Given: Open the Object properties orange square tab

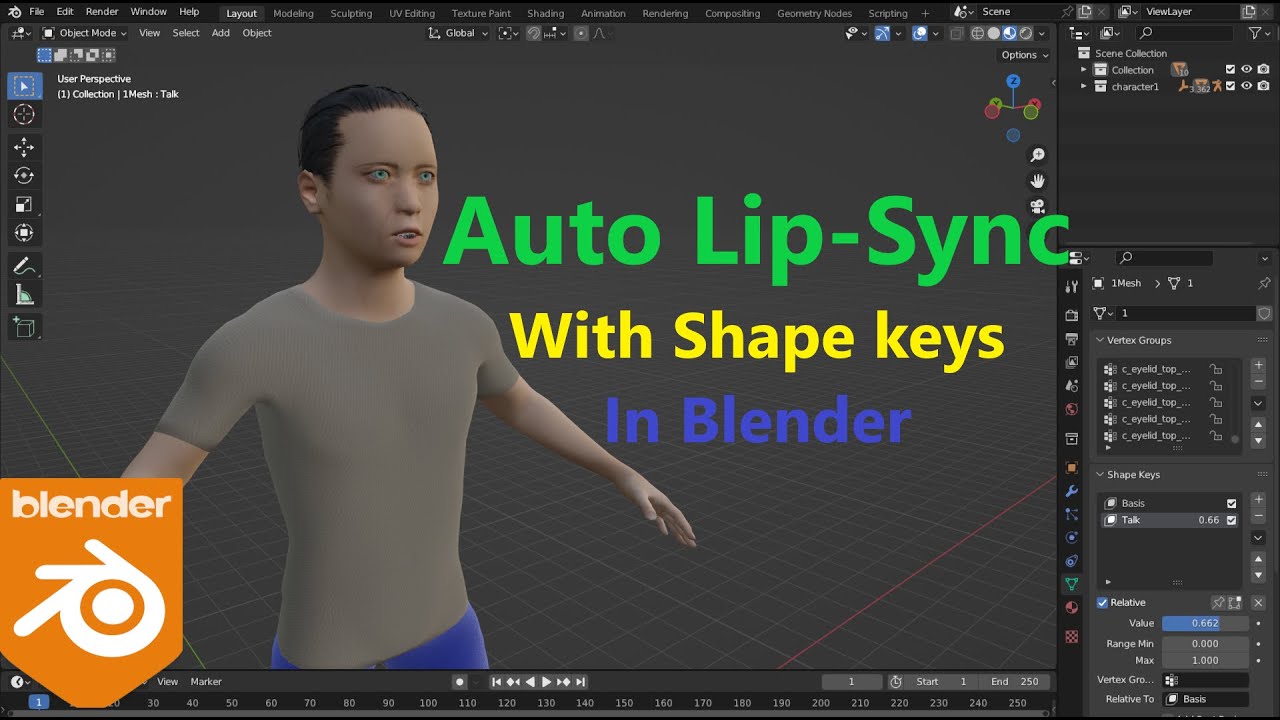Looking at the screenshot, I should click(x=1072, y=467).
